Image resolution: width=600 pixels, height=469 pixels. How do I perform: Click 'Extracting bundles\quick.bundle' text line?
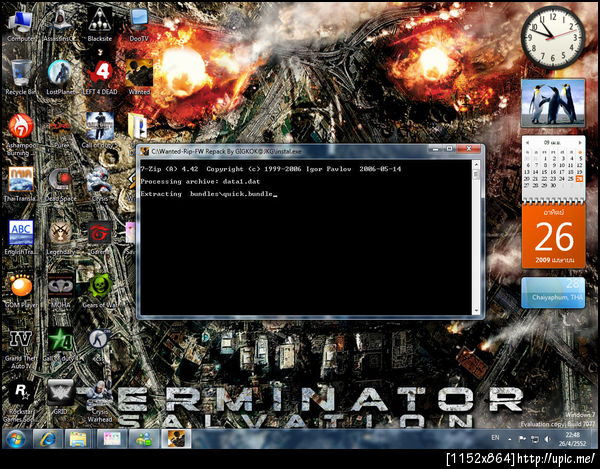(207, 194)
